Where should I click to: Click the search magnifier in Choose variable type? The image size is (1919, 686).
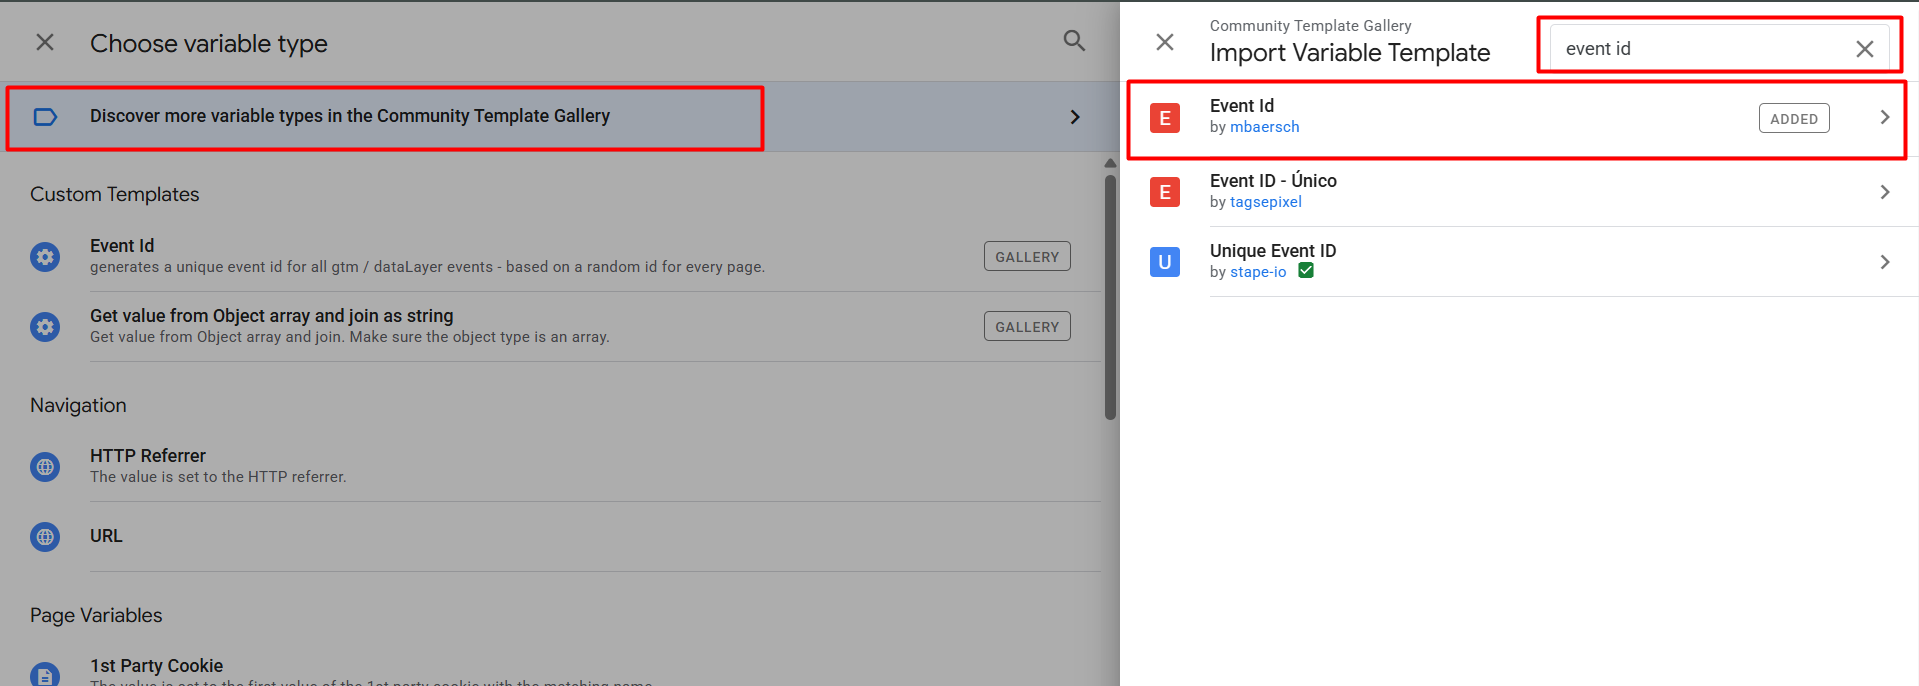1074,41
